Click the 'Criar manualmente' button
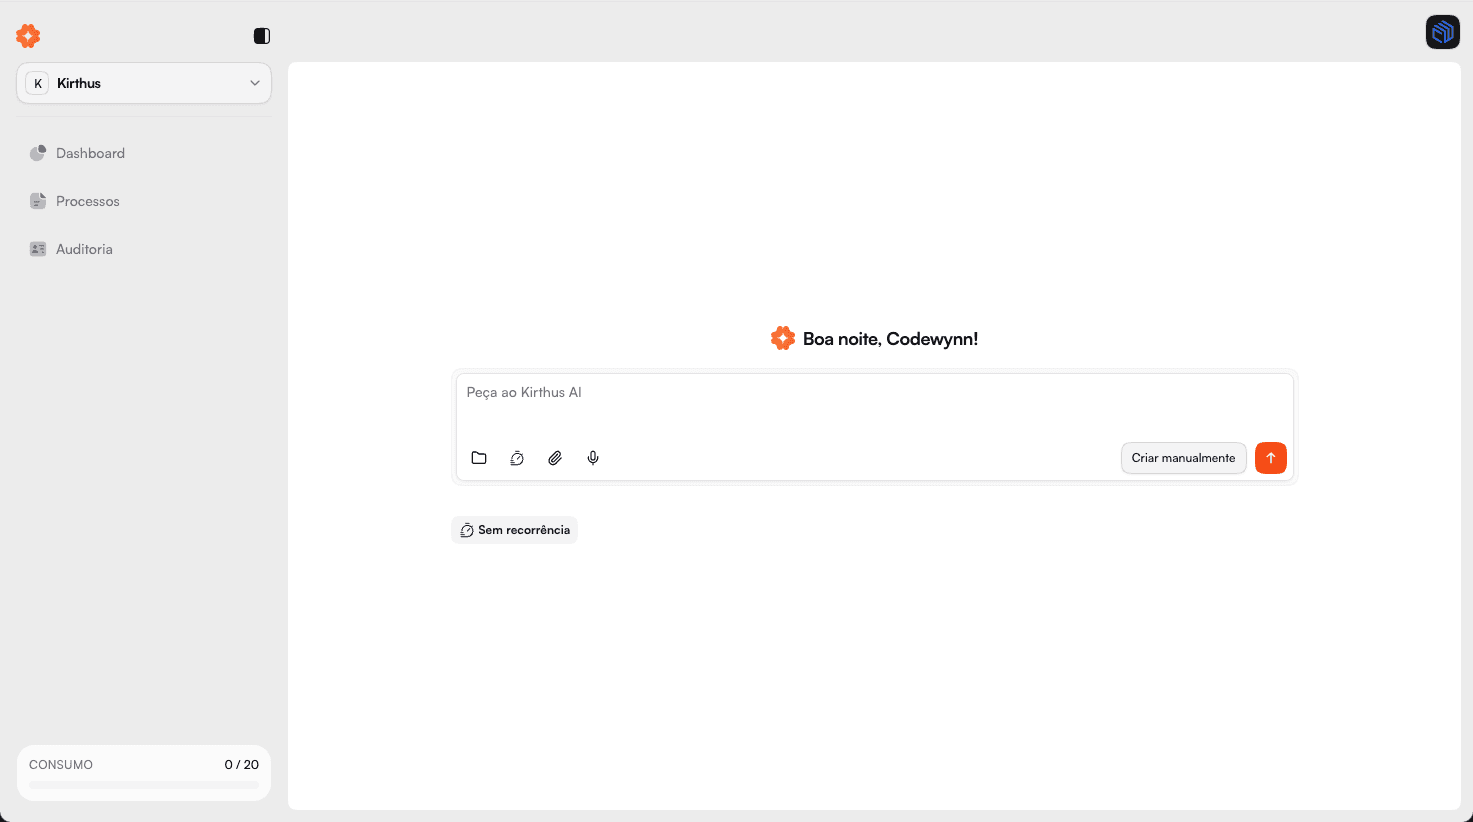 click(1183, 458)
